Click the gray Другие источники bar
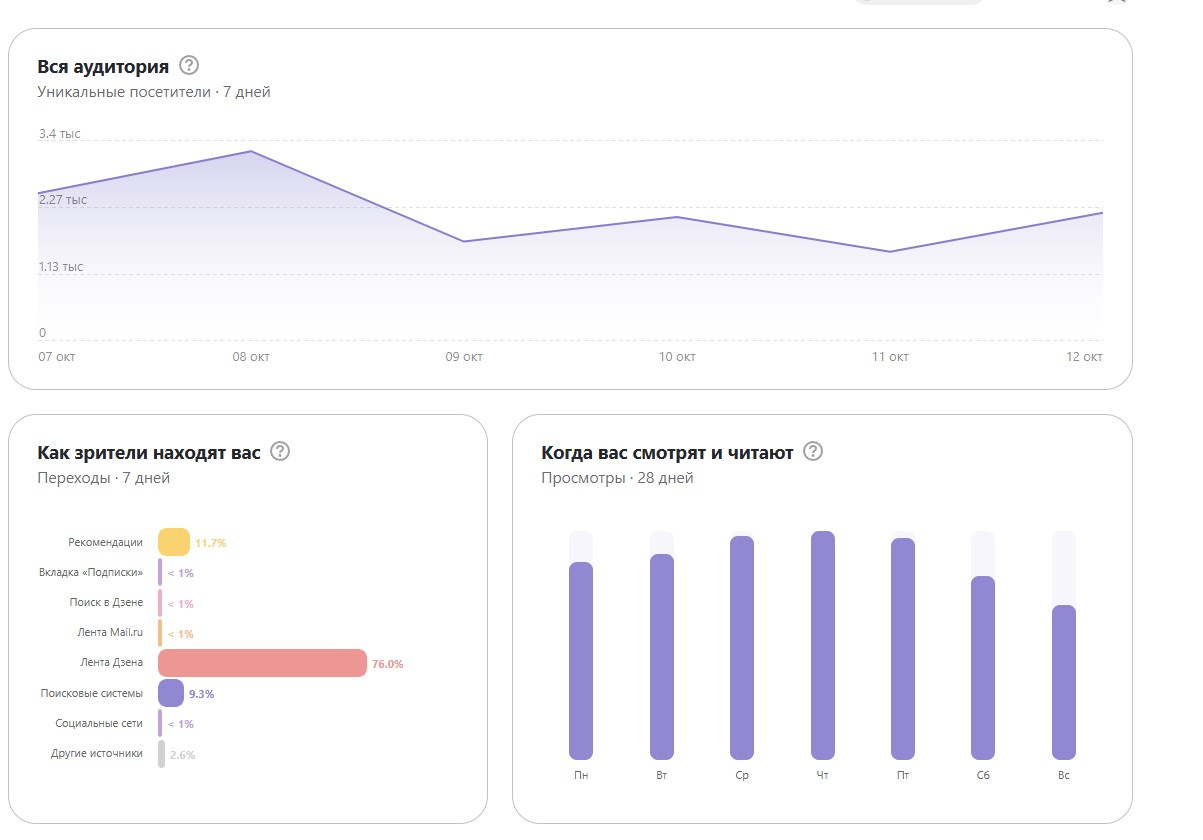 pyautogui.click(x=161, y=754)
